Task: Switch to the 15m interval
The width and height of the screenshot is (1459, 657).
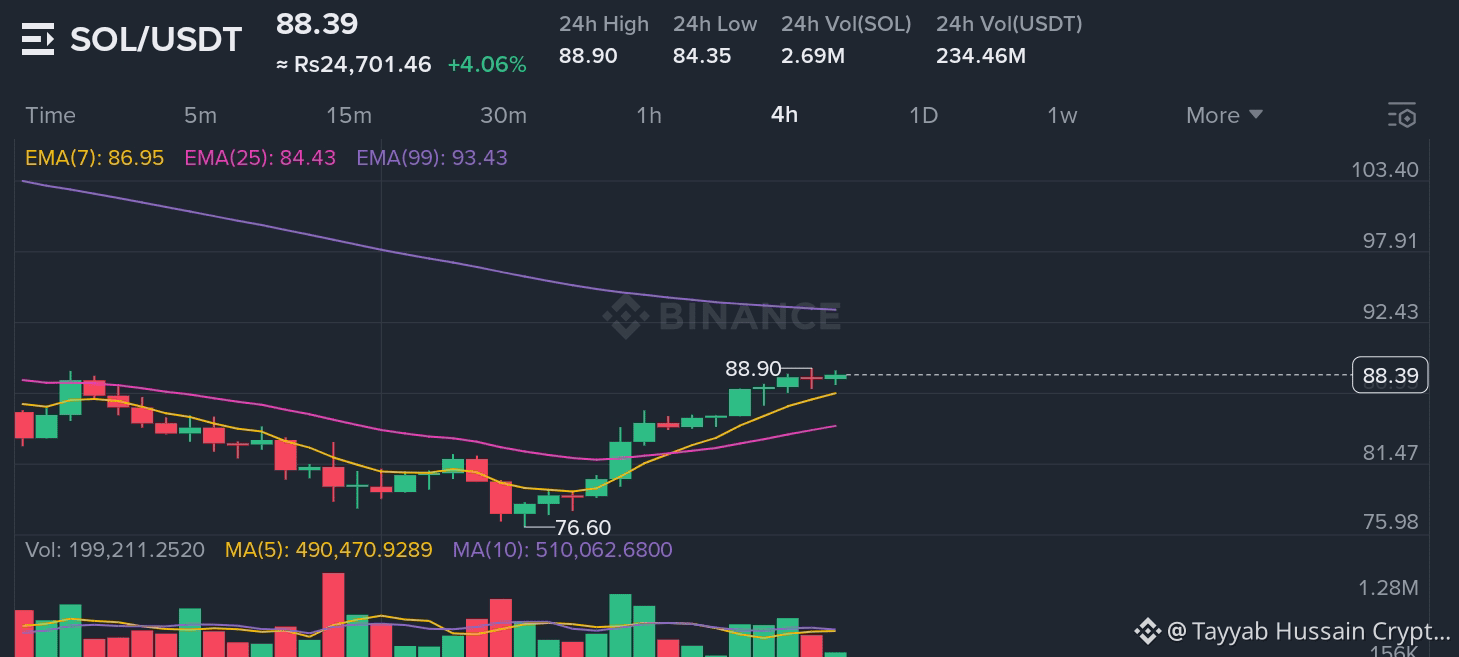Action: pyautogui.click(x=349, y=116)
